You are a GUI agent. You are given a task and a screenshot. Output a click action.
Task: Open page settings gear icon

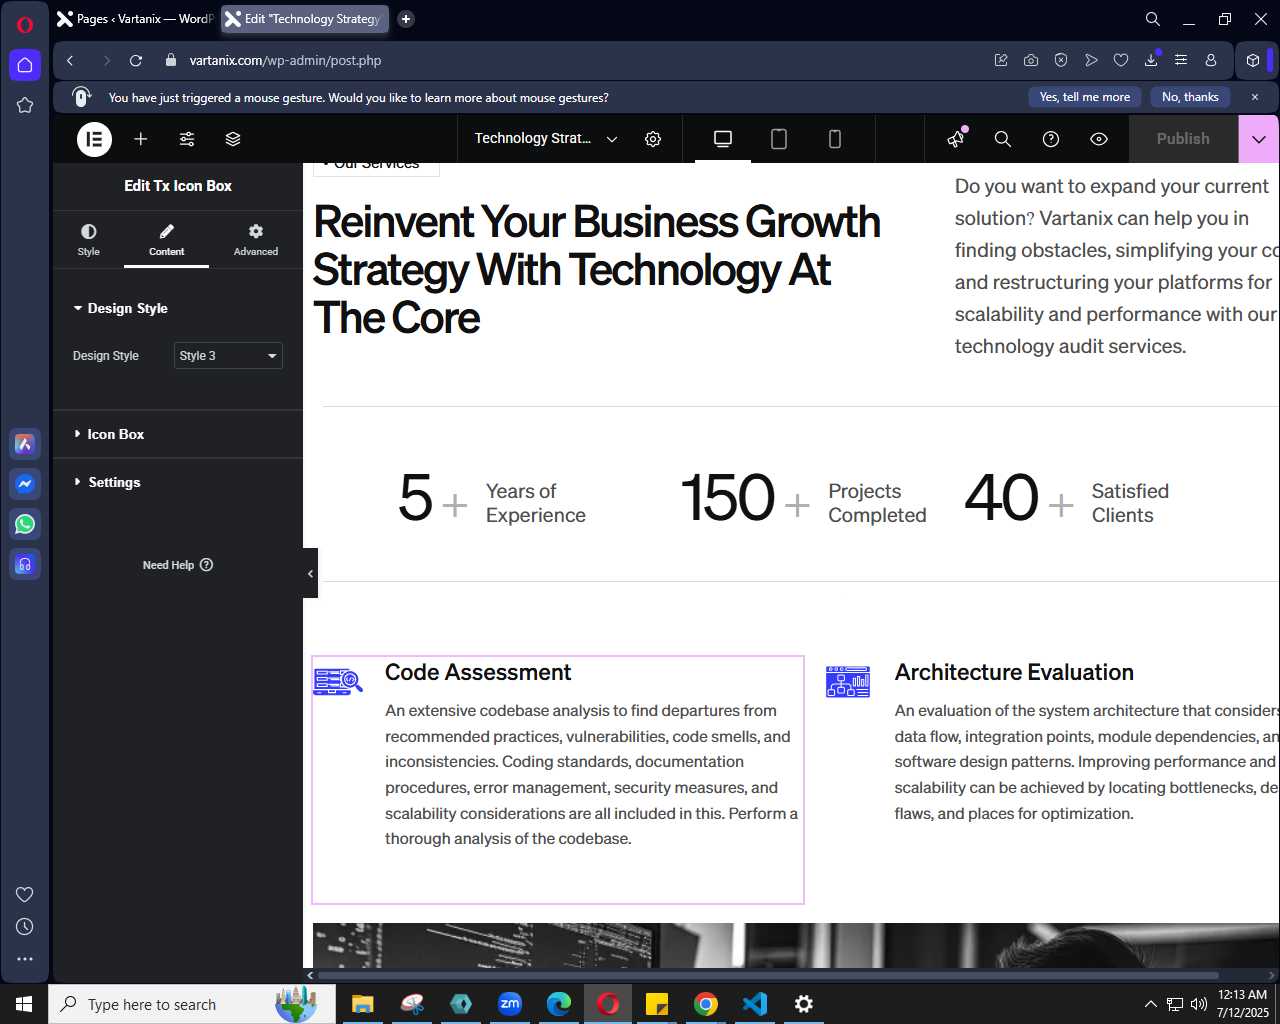653,139
